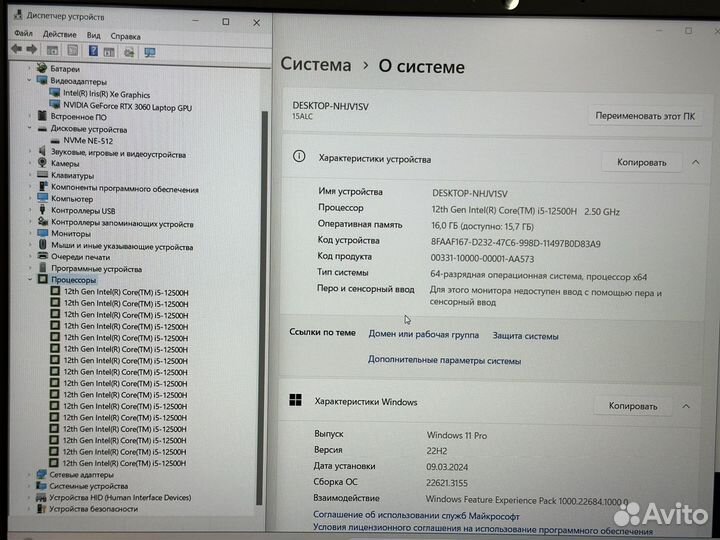Click the Переименовать этот ПК button
720x540 pixels.
tap(645, 116)
